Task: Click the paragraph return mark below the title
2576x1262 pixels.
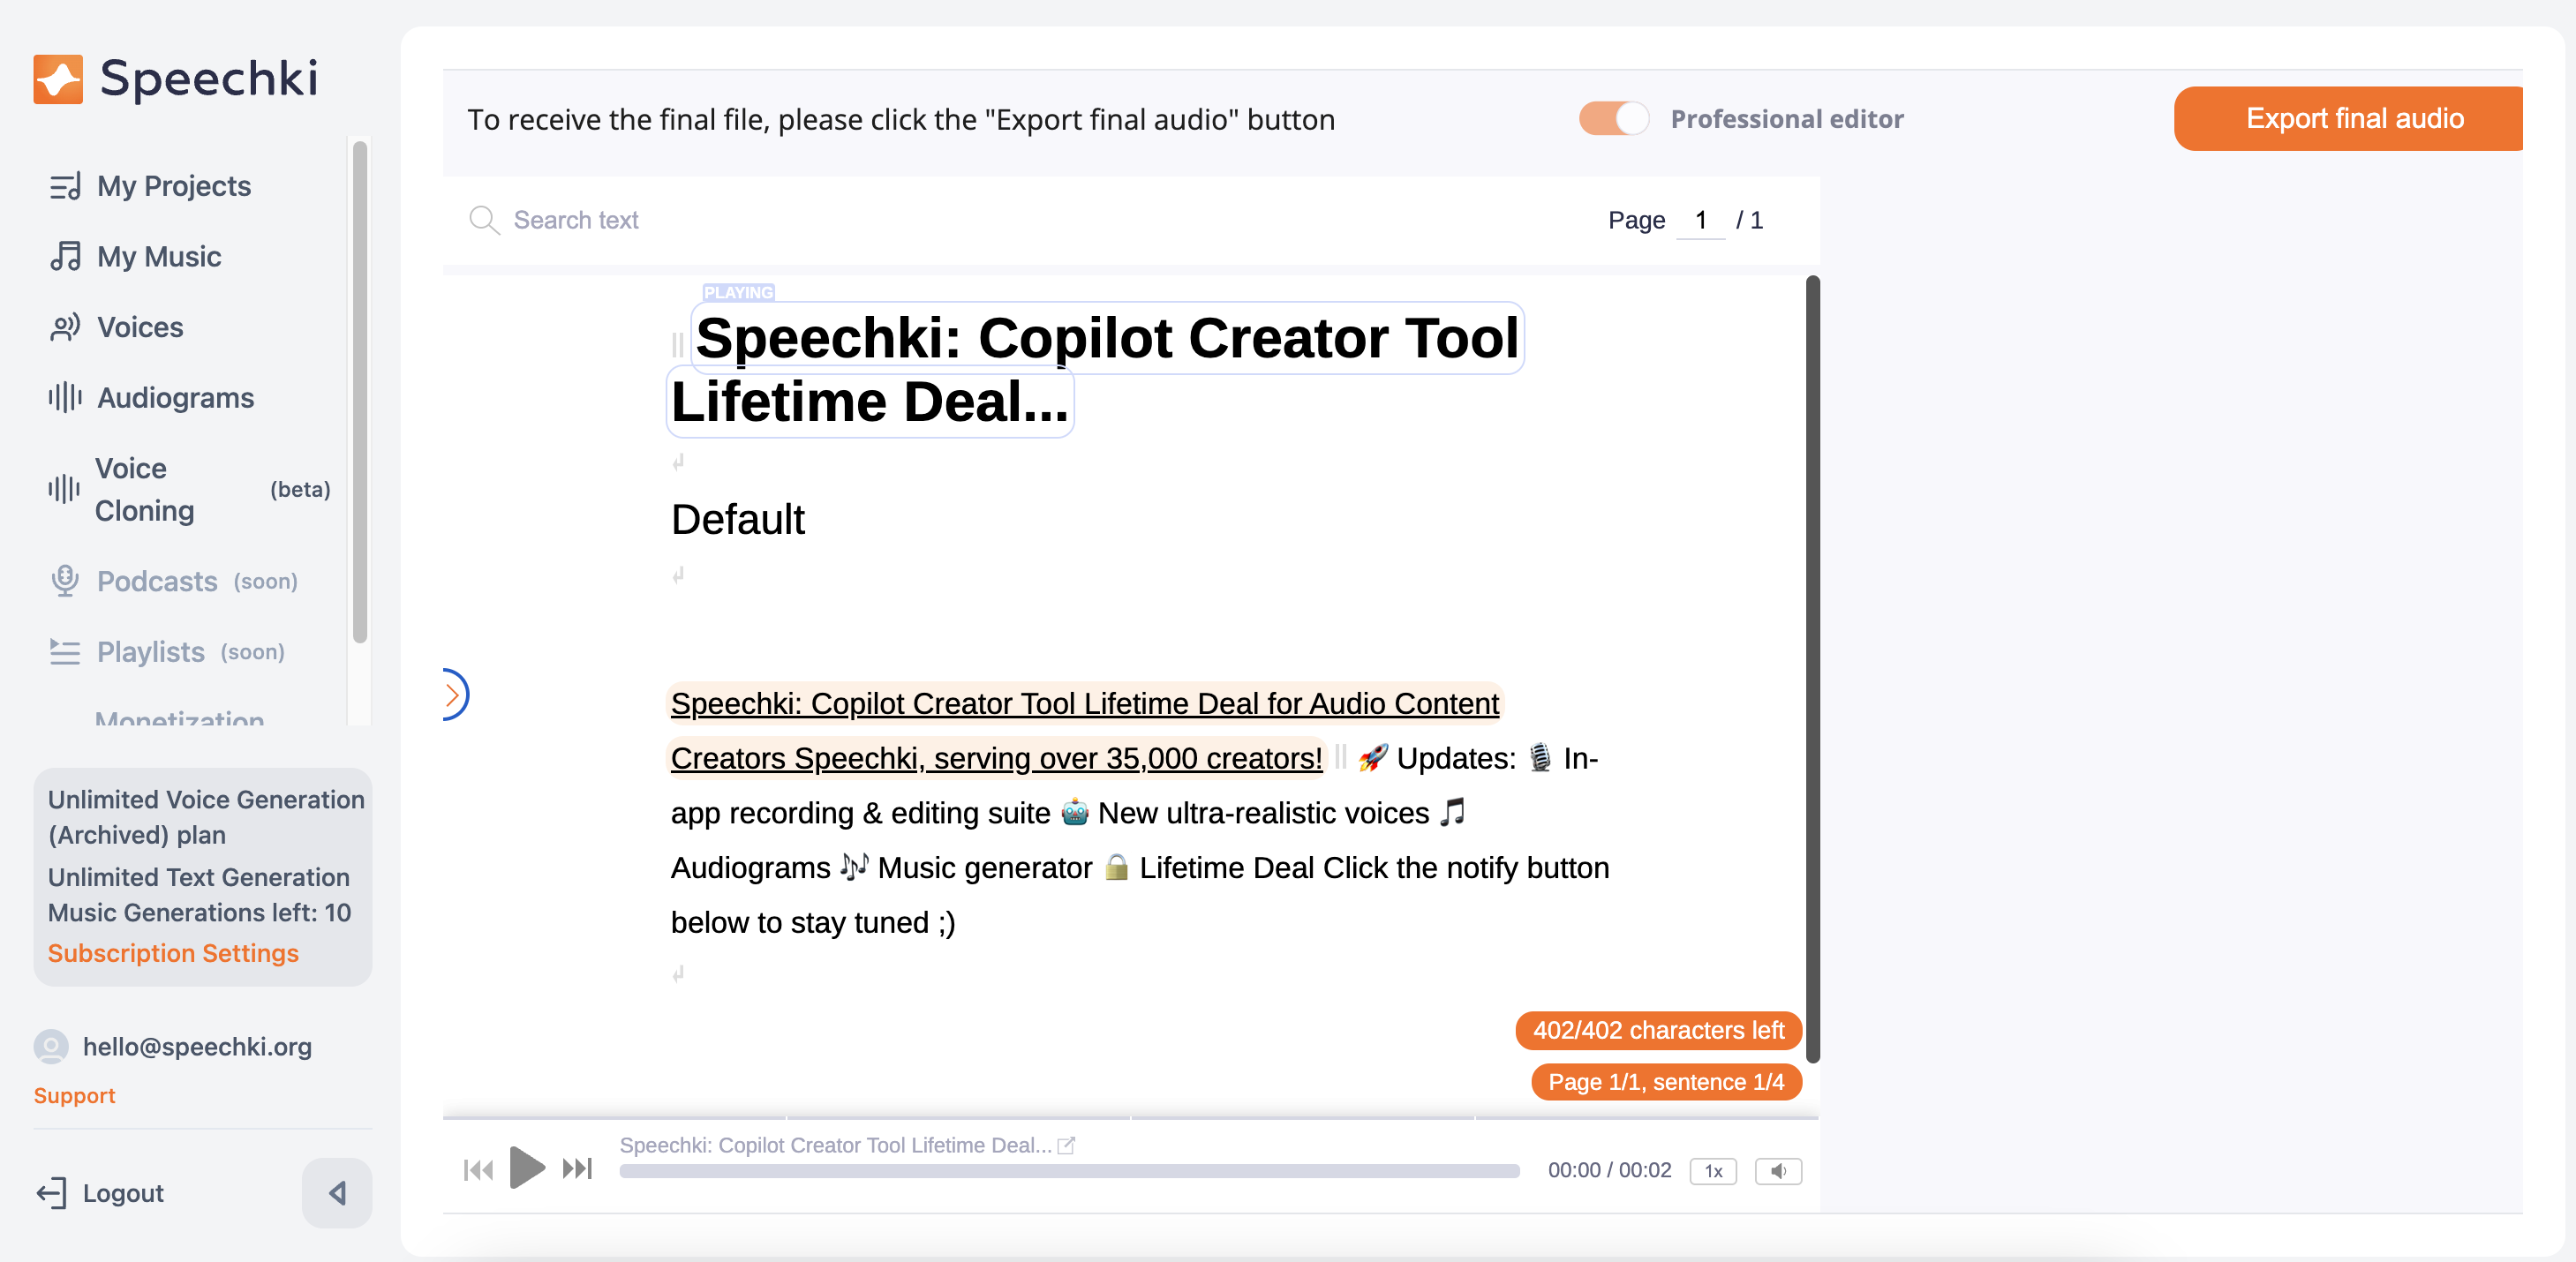Action: click(x=678, y=462)
